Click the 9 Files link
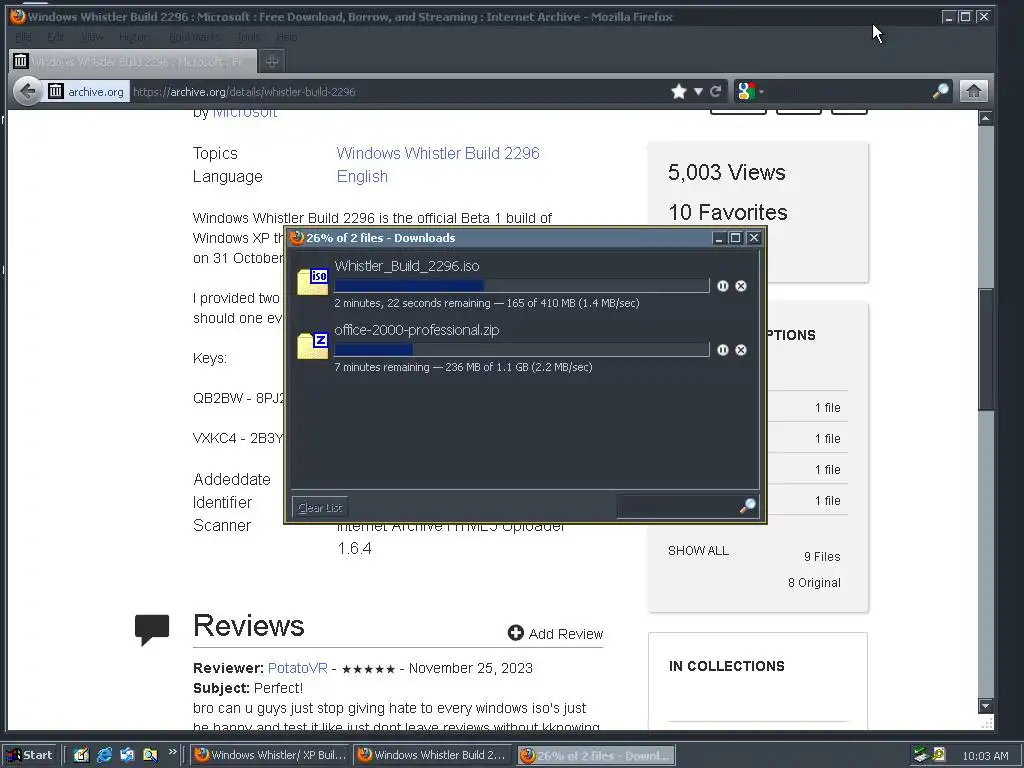Image resolution: width=1024 pixels, height=768 pixels. [x=822, y=556]
